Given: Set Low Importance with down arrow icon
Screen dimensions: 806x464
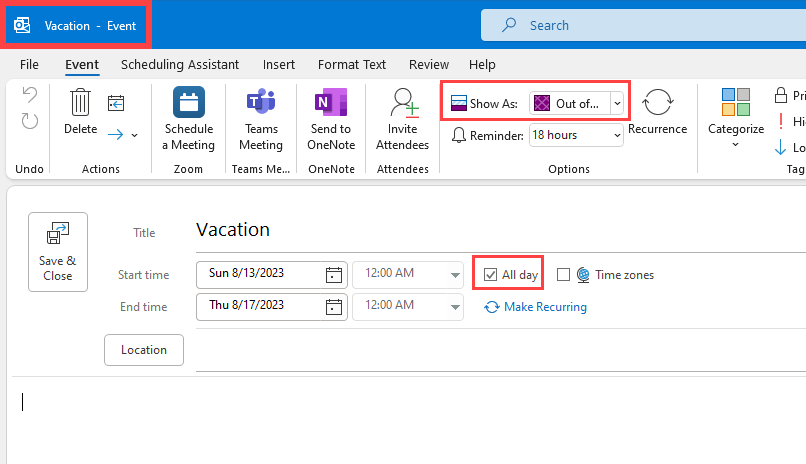Looking at the screenshot, I should tap(780, 147).
